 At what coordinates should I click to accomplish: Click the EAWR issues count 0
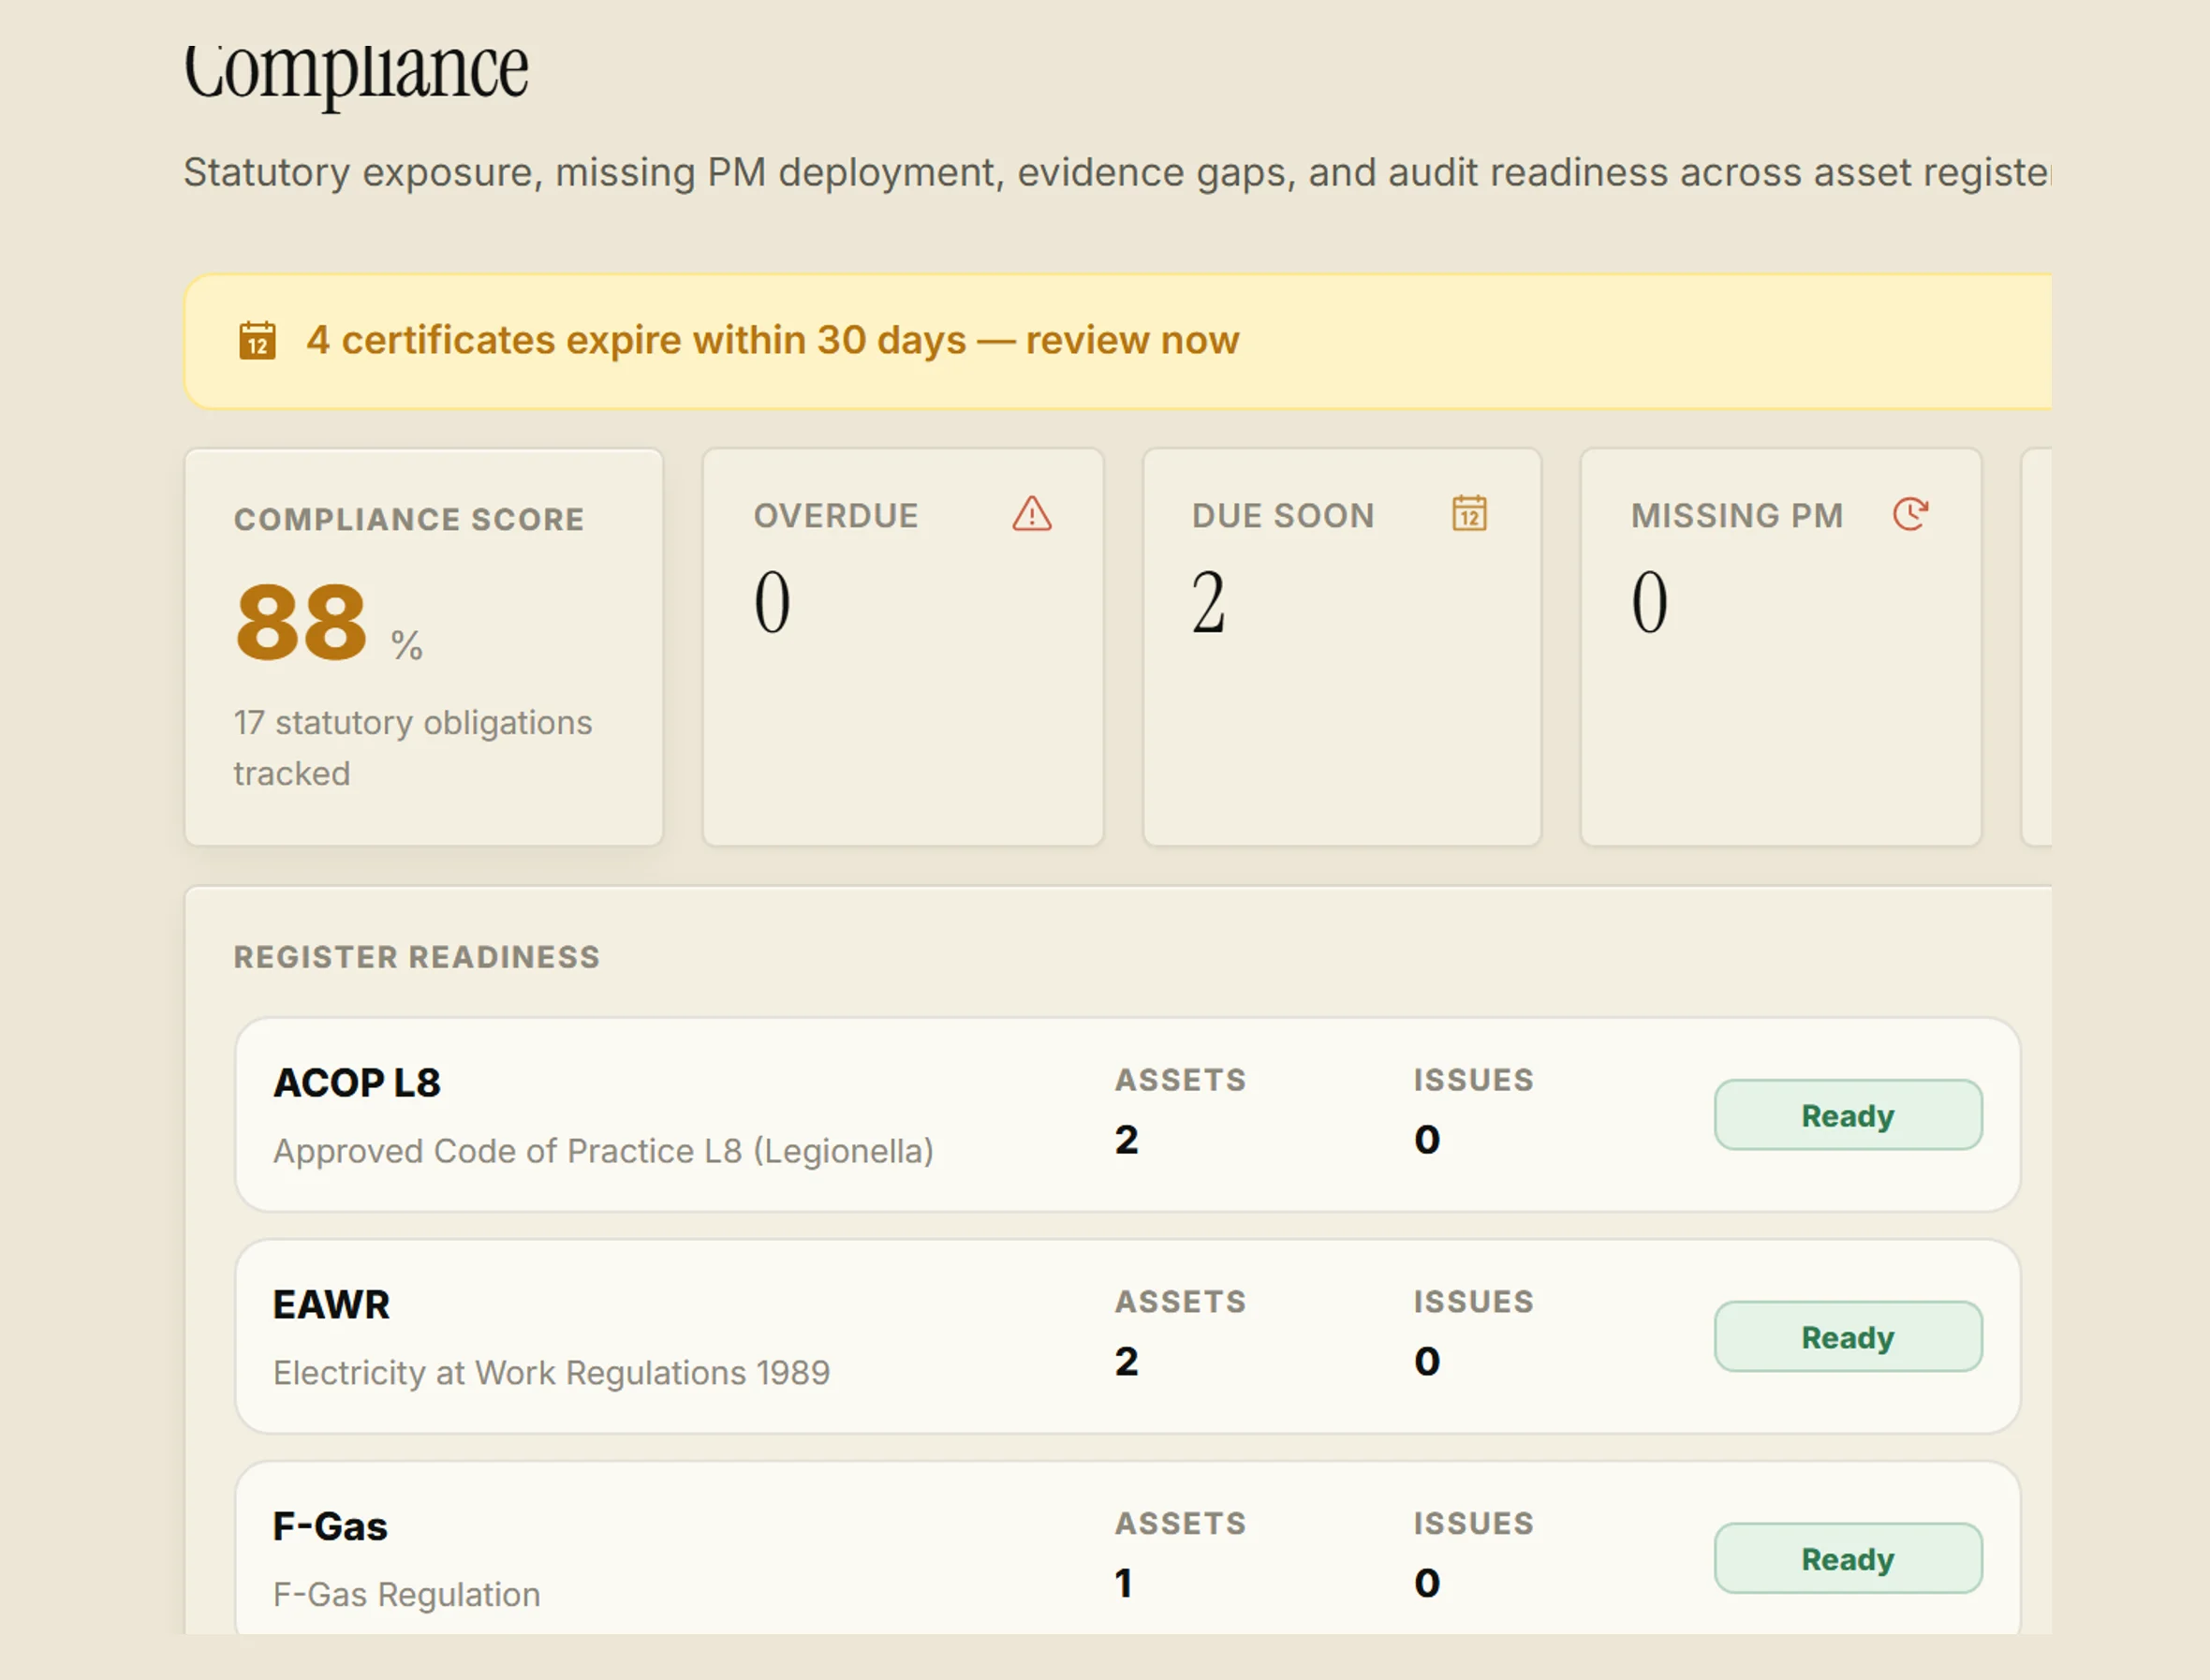coord(1427,1362)
